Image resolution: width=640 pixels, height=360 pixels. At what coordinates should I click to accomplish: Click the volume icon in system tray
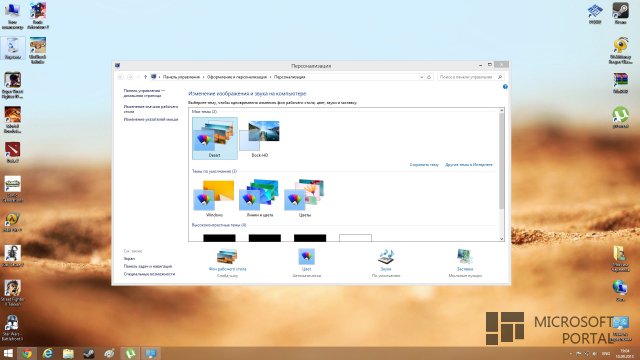click(595, 353)
